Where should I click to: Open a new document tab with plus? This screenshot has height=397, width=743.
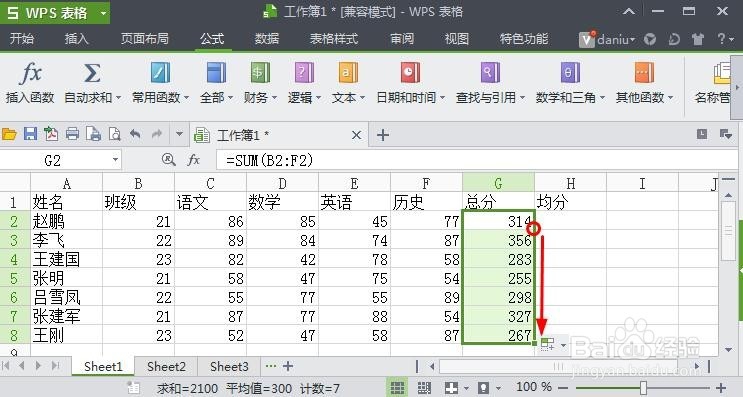pyautogui.click(x=383, y=135)
